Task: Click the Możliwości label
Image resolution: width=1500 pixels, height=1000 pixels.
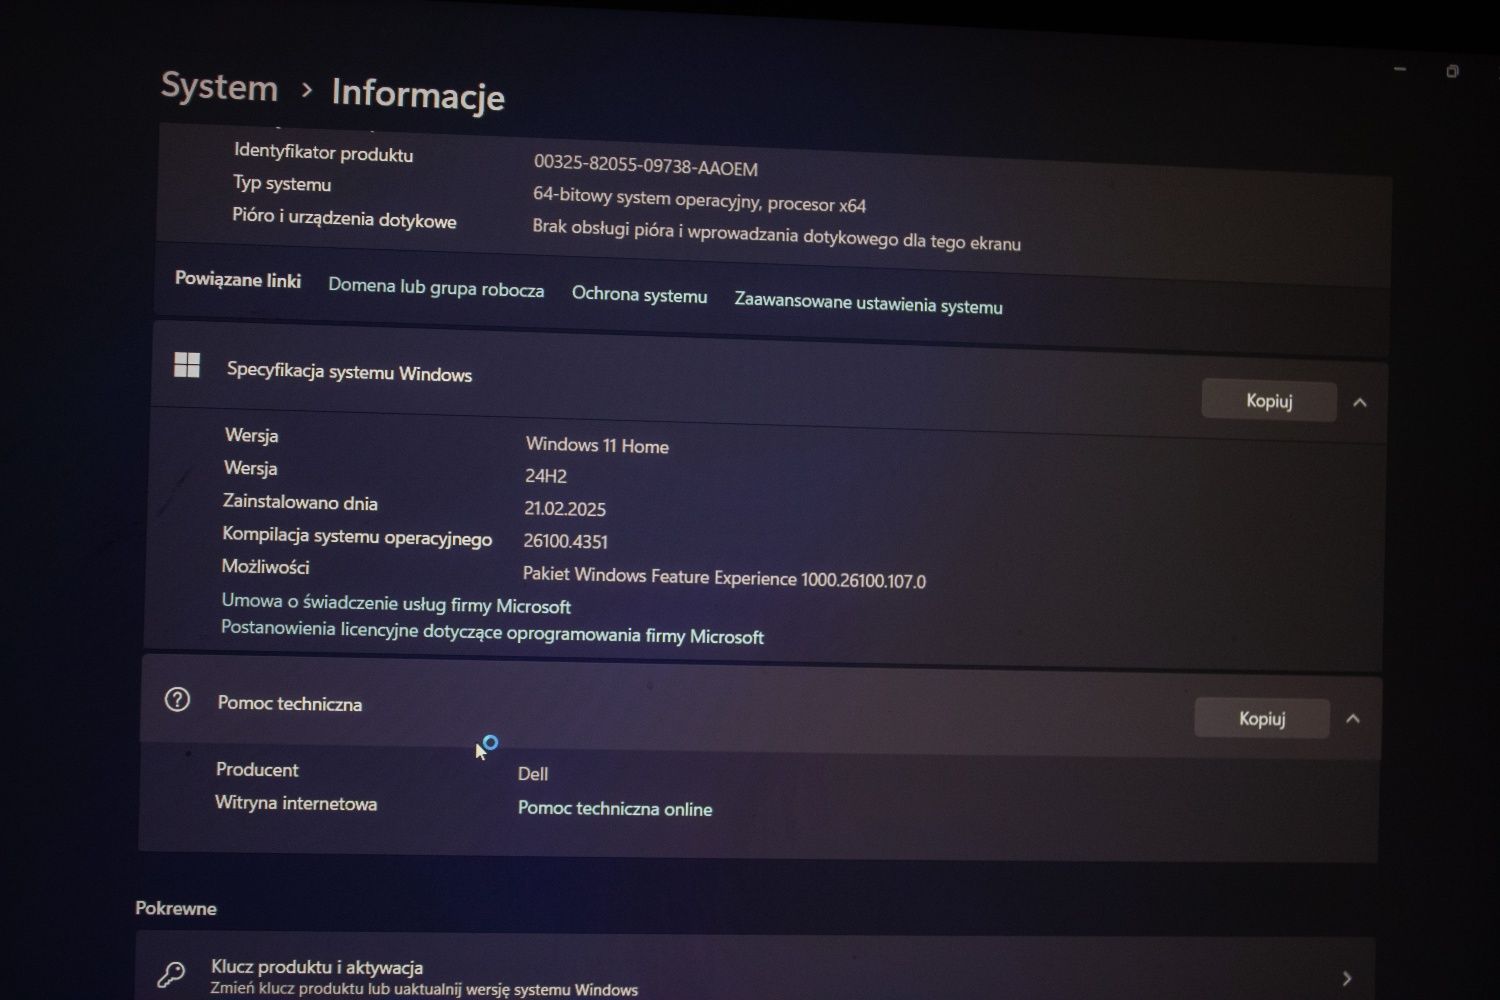Action: (x=265, y=566)
